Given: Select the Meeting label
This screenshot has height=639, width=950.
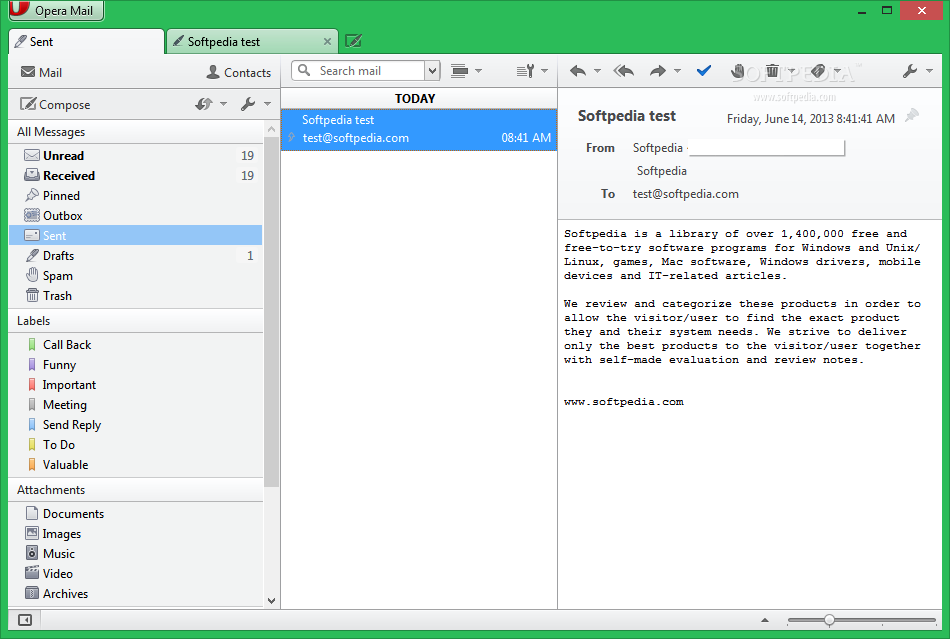Looking at the screenshot, I should (136, 405).
